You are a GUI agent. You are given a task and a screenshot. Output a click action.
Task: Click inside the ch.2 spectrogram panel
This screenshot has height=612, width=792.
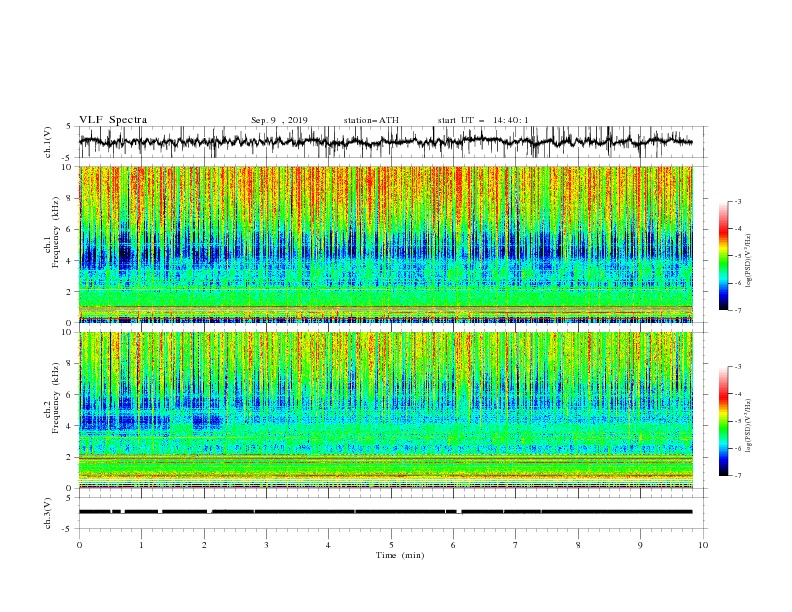pyautogui.click(x=385, y=410)
